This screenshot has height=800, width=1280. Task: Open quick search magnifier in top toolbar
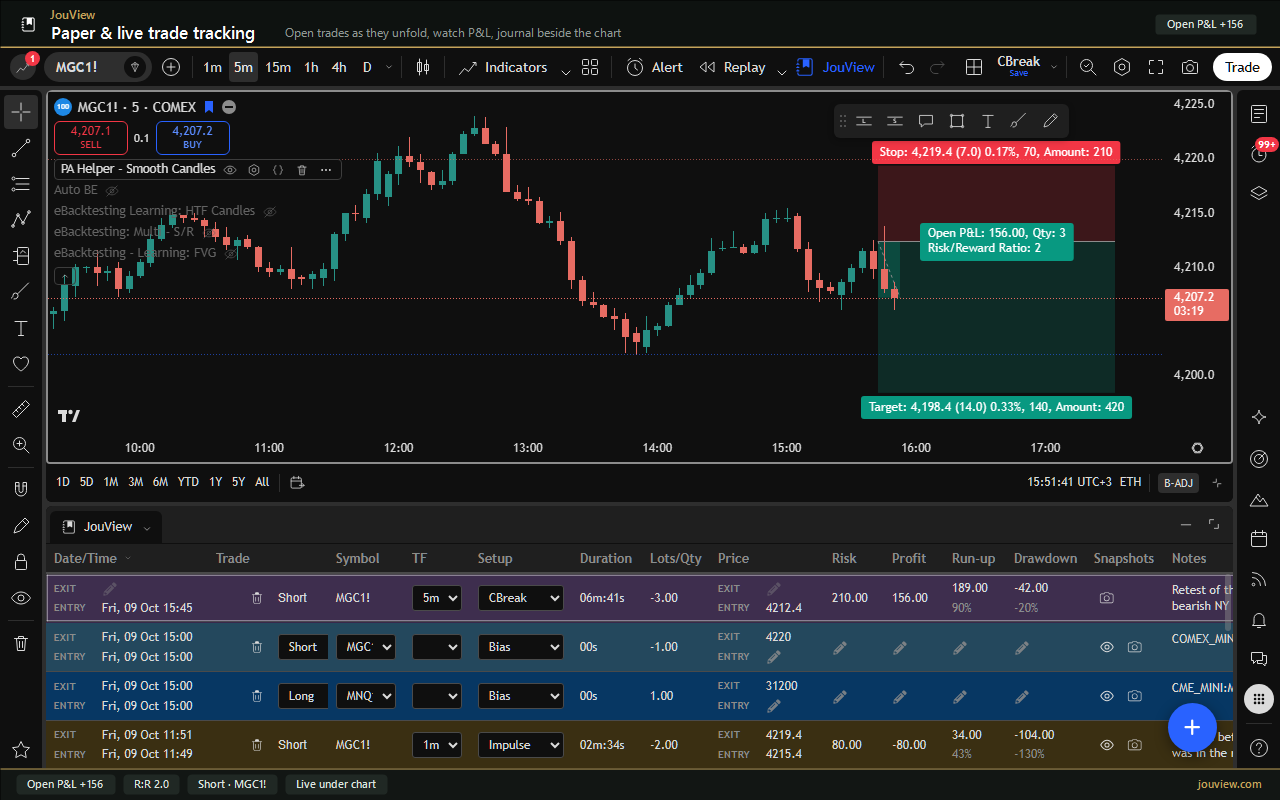click(1088, 67)
